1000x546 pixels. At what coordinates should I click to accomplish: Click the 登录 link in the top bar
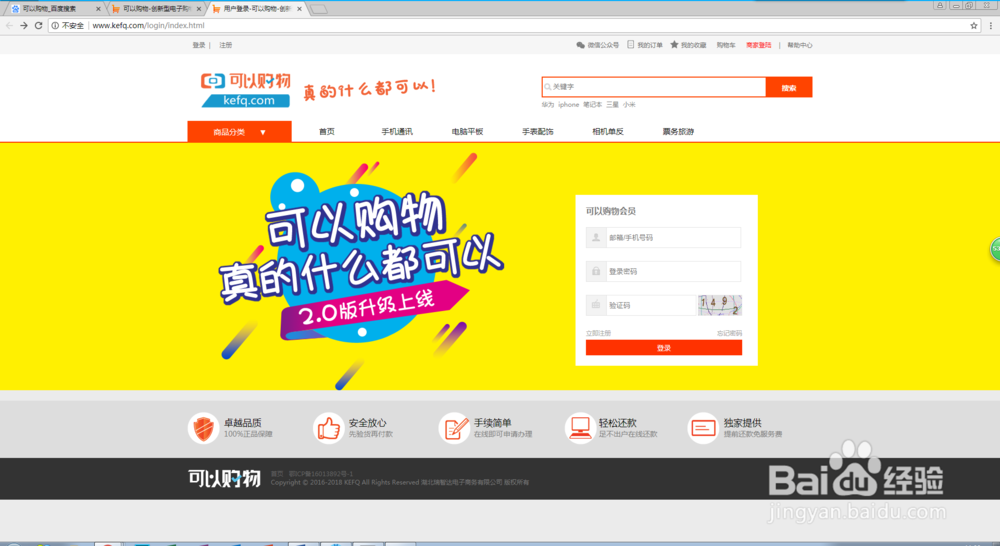pos(199,45)
